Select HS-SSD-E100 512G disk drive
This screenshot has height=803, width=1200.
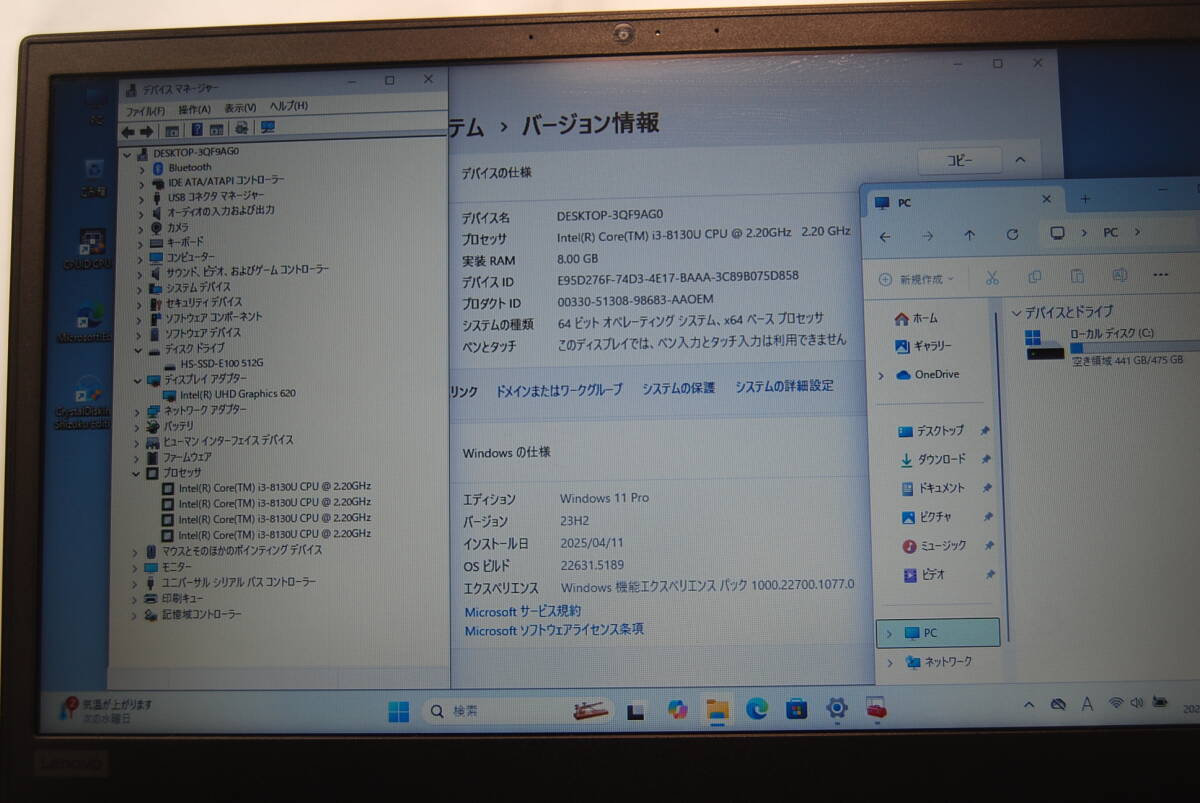coord(214,363)
